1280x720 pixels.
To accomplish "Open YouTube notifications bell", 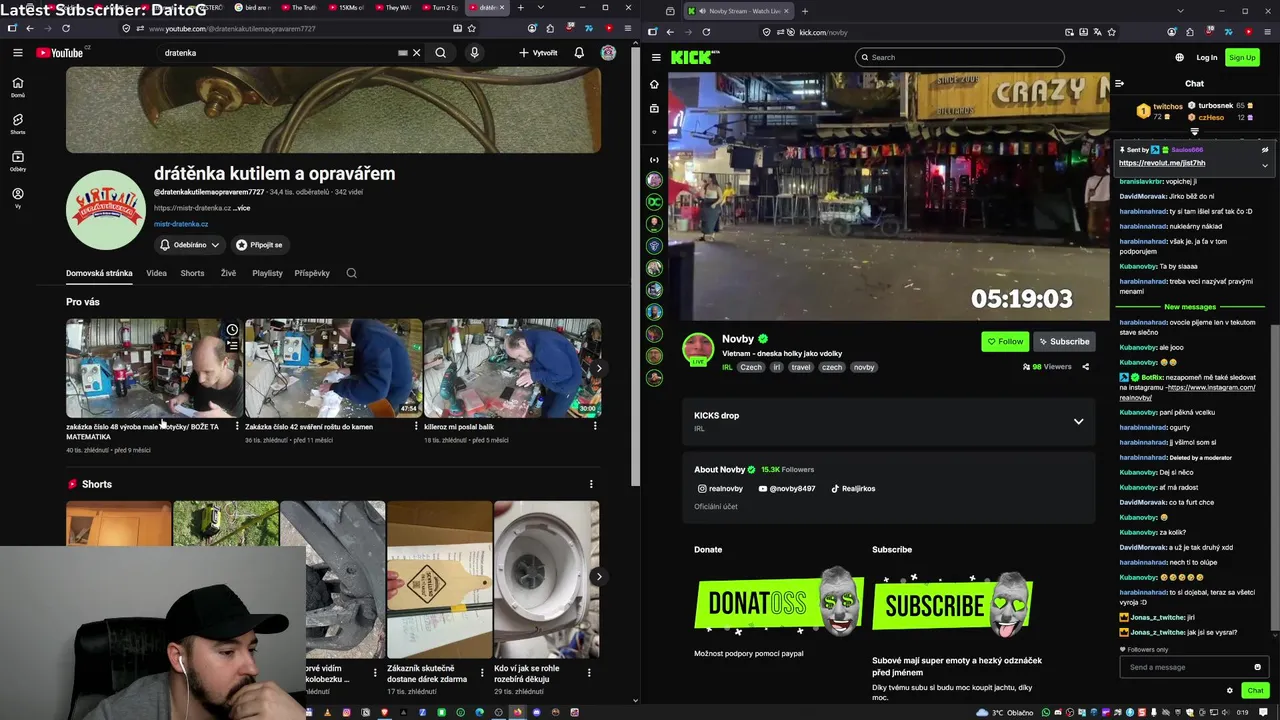I will pyautogui.click(x=579, y=53).
